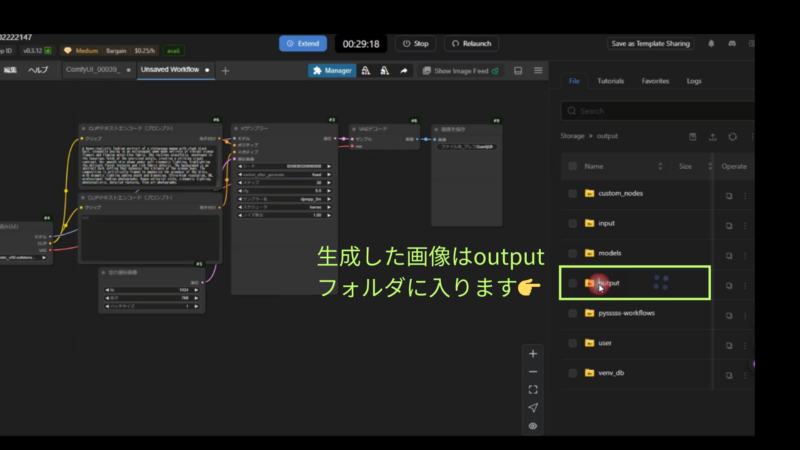800x450 pixels.
Task: Switch to the Logs tab
Action: pos(694,81)
